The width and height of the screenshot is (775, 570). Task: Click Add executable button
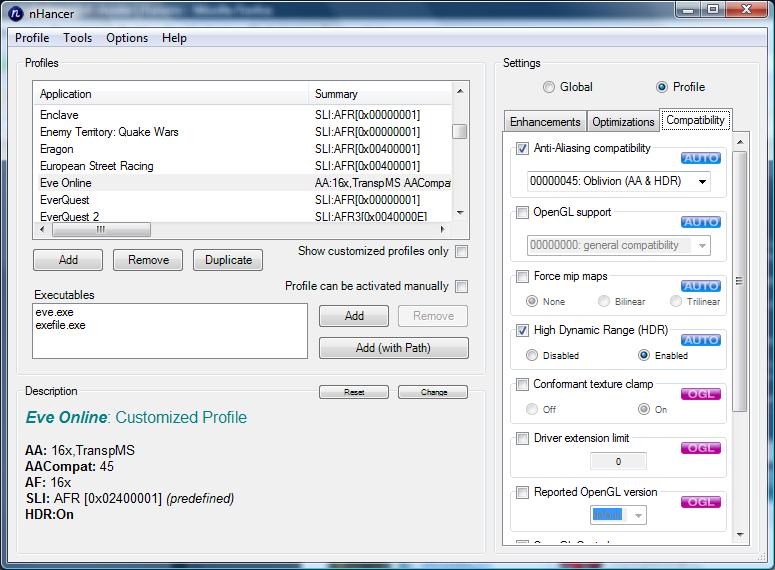(354, 316)
